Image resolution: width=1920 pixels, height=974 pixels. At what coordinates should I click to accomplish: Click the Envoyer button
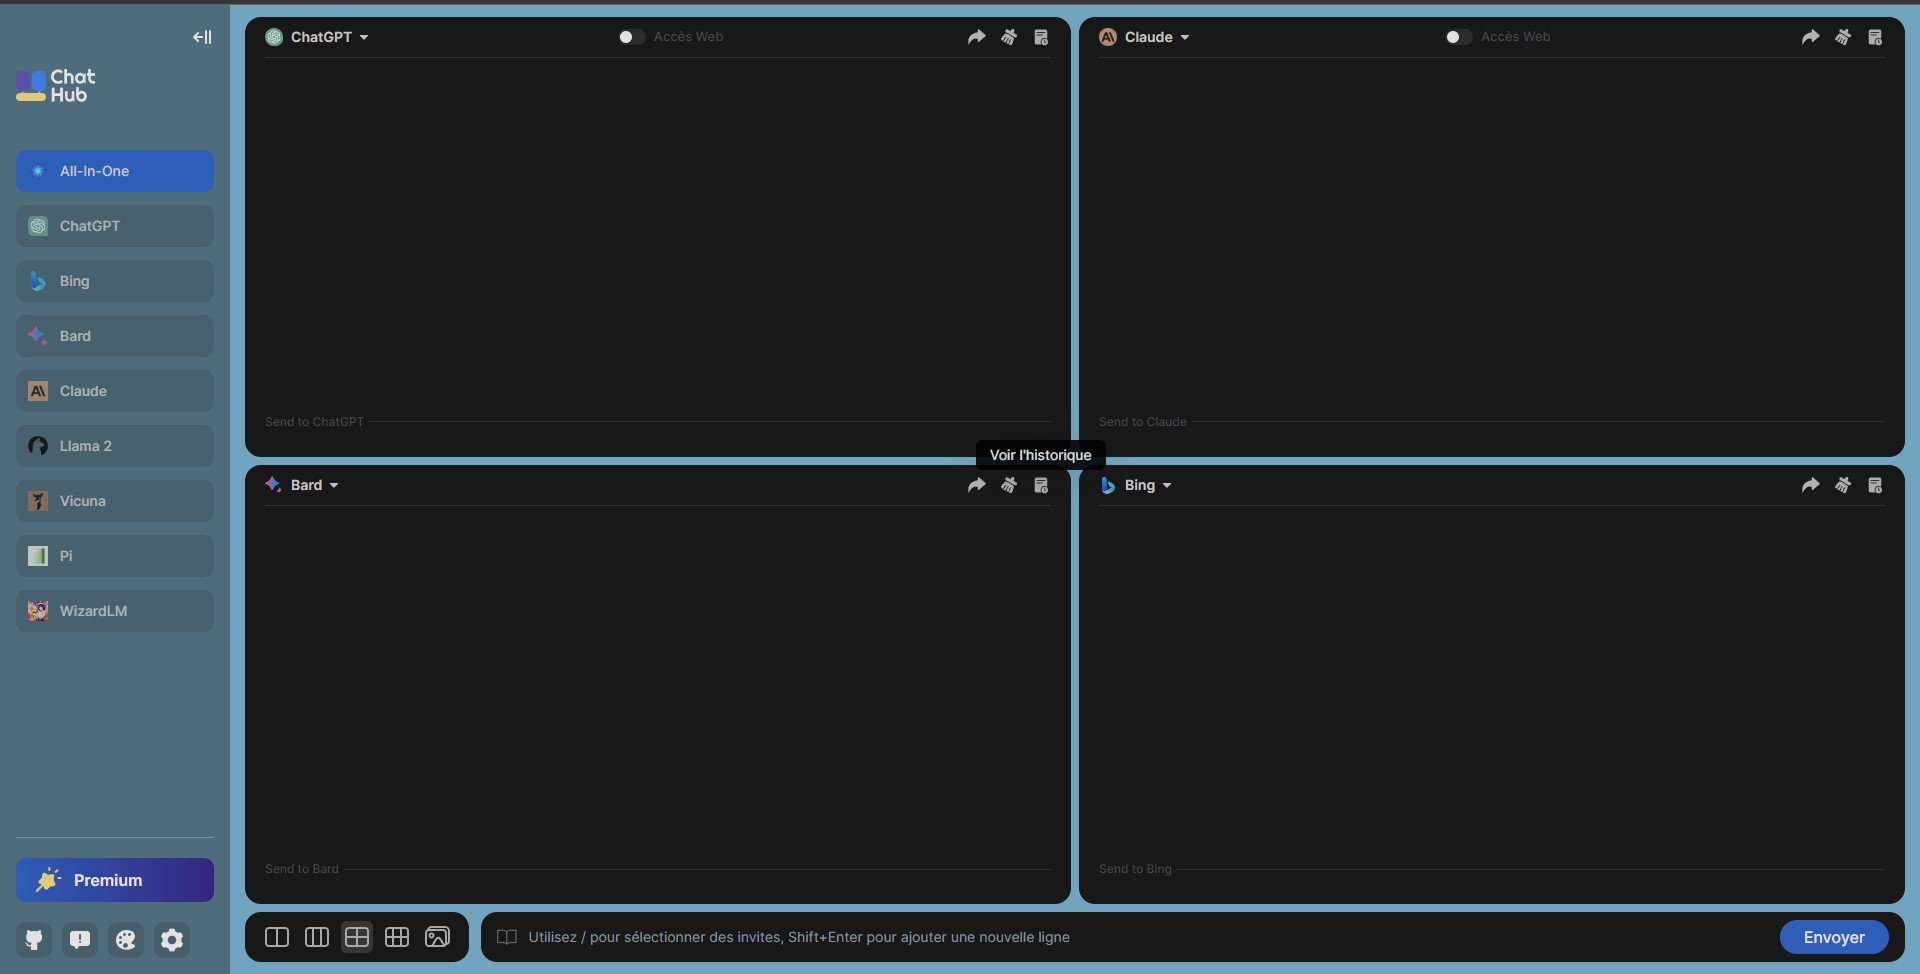[x=1834, y=937]
